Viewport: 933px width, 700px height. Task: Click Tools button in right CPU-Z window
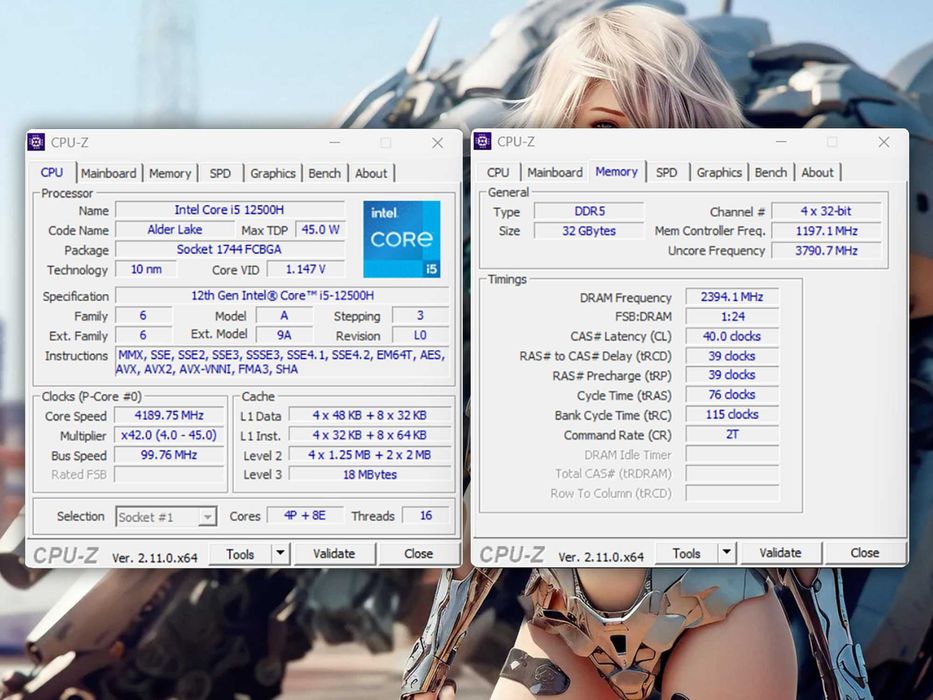pyautogui.click(x=687, y=554)
